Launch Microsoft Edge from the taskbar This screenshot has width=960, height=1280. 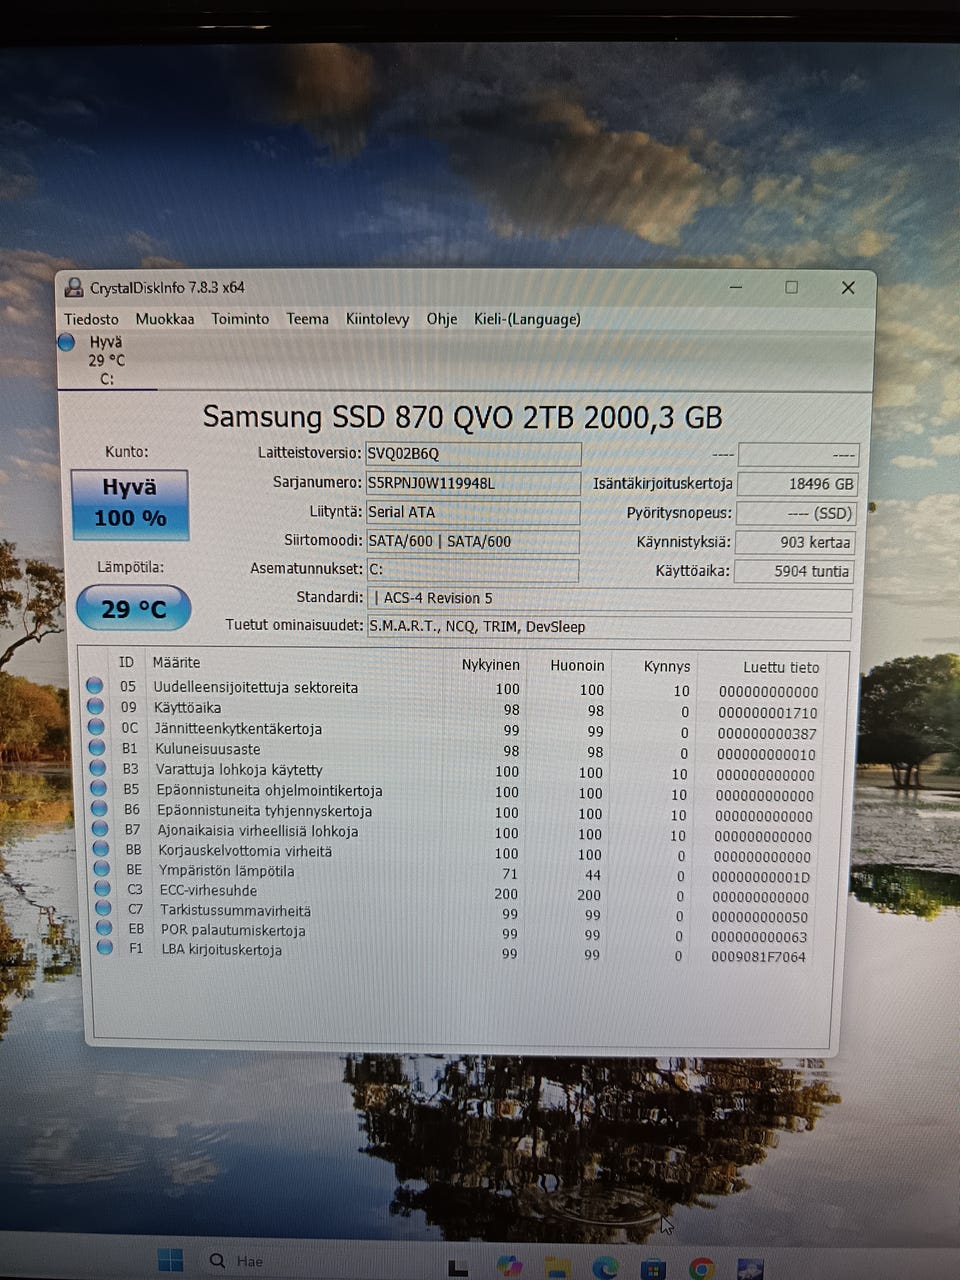pyautogui.click(x=605, y=1267)
